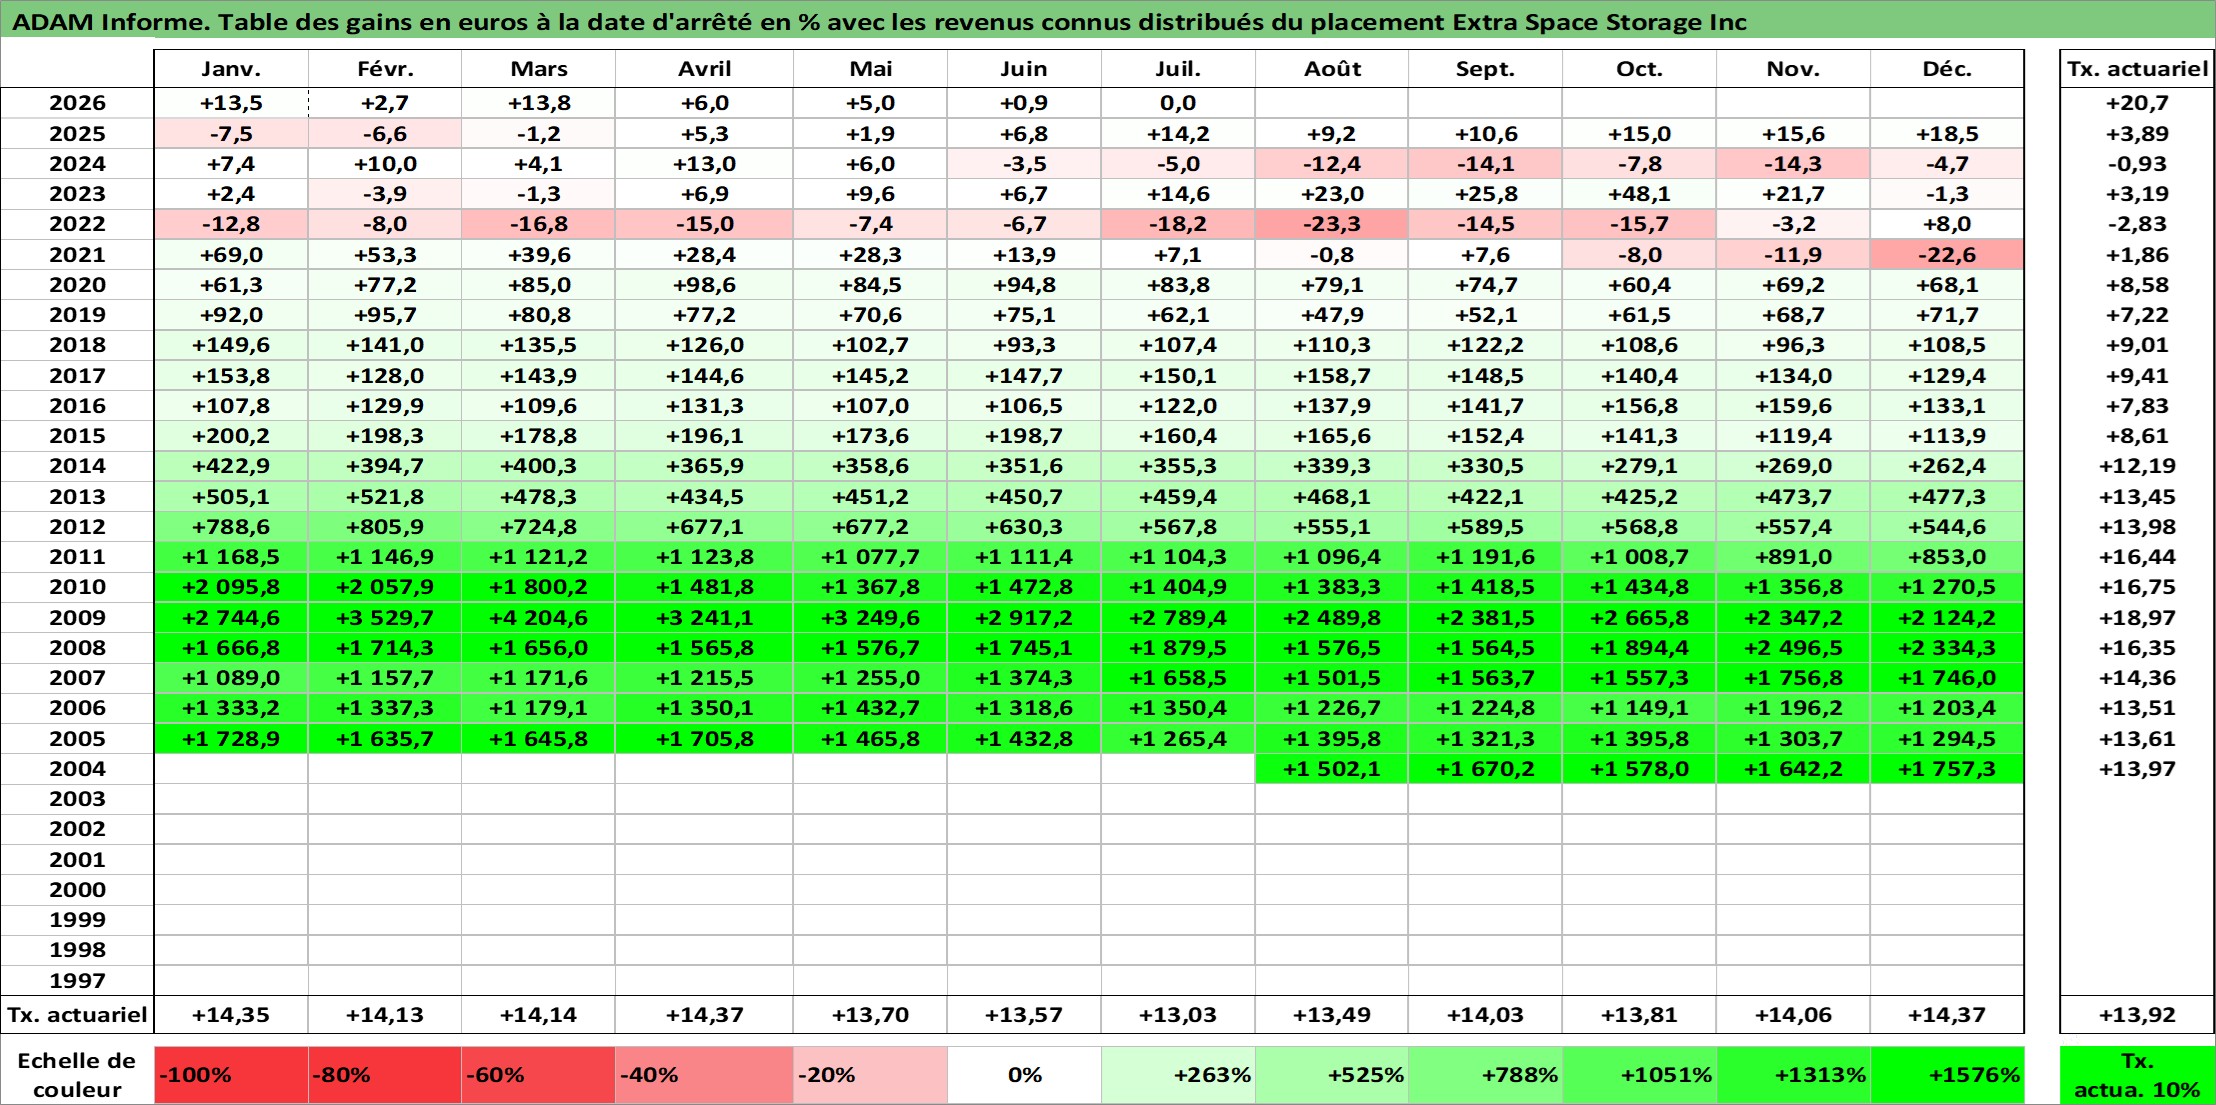Select the 'Déc.' column header

(1947, 69)
